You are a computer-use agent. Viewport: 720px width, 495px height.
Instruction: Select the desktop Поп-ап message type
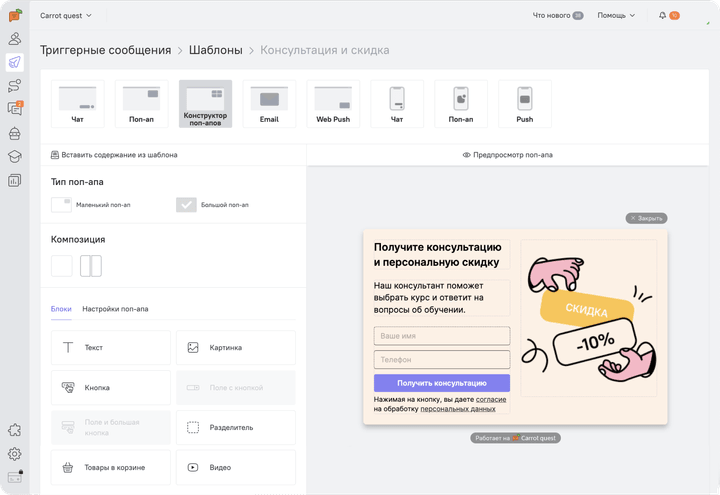pyautogui.click(x=141, y=104)
